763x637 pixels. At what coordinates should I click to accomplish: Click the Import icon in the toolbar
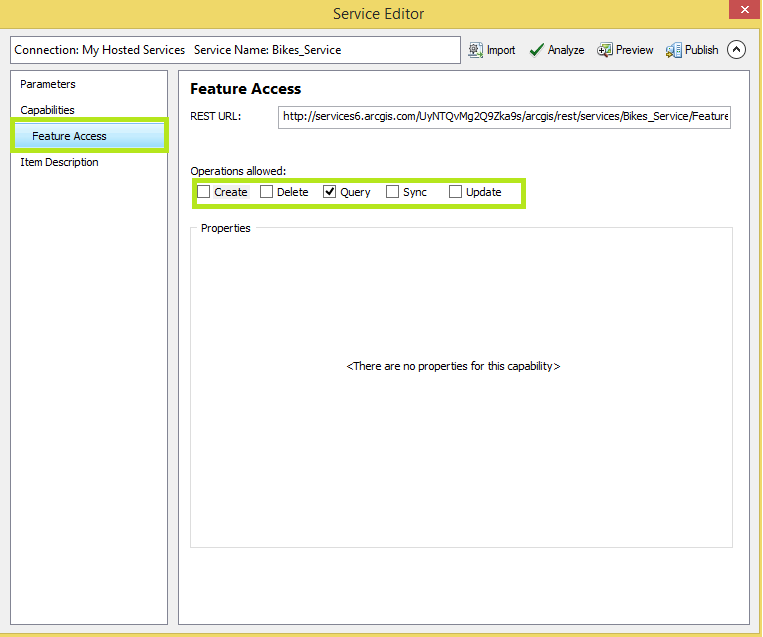(477, 50)
